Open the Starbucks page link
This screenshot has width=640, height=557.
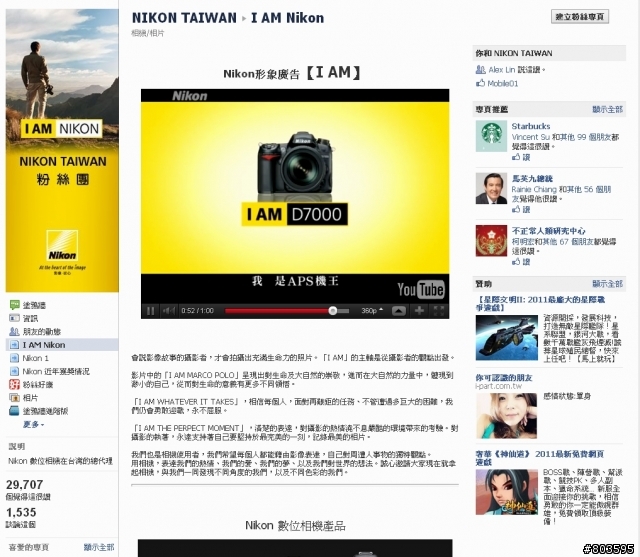pos(531,126)
